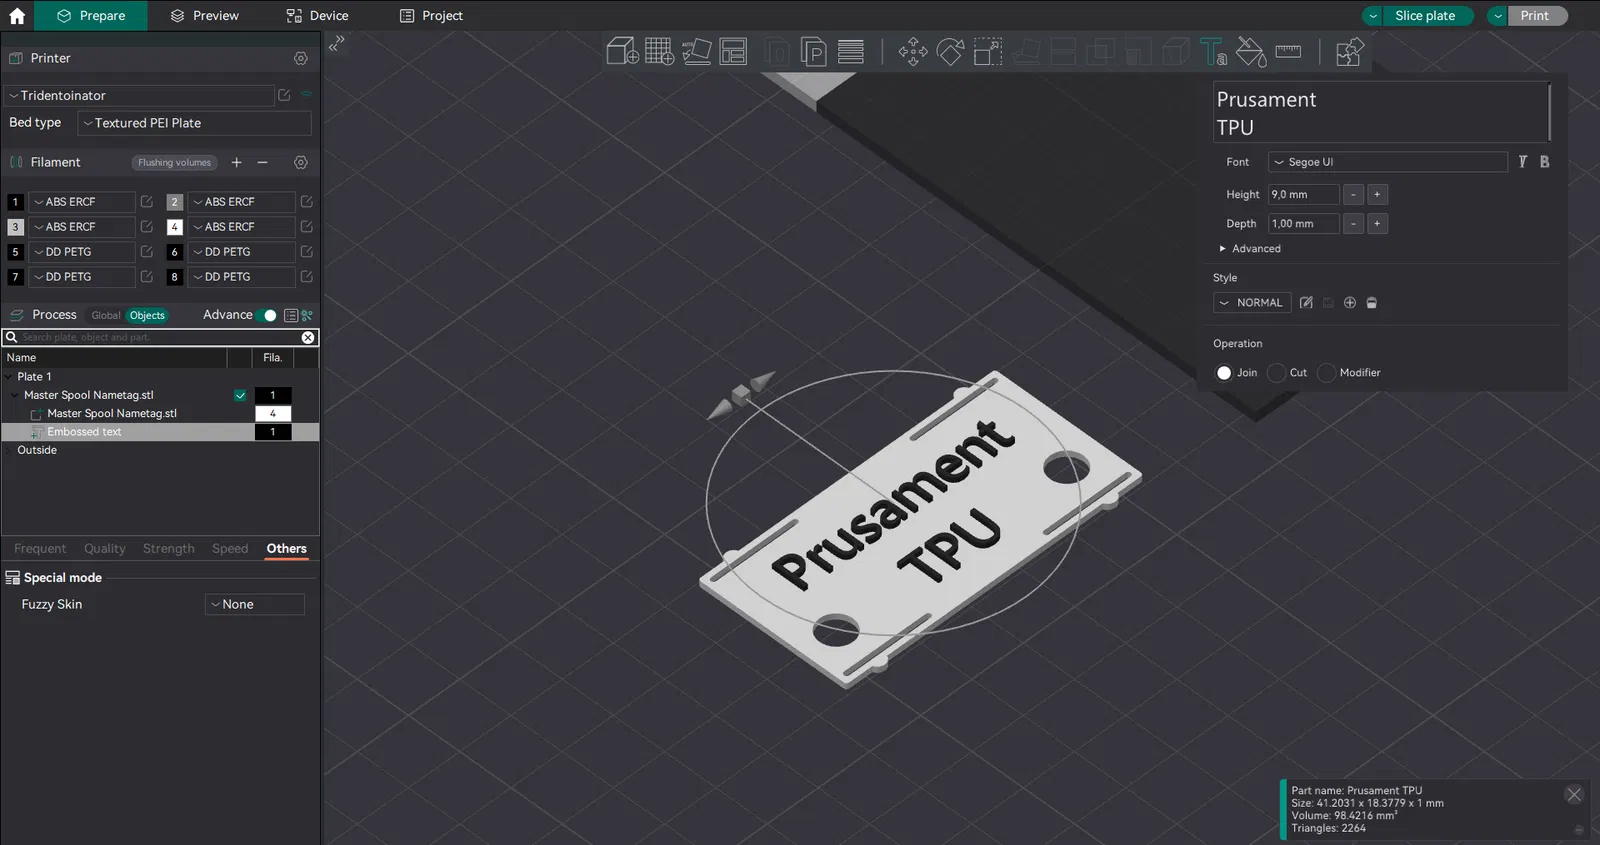
Task: Select the Join operation
Action: pyautogui.click(x=1224, y=373)
